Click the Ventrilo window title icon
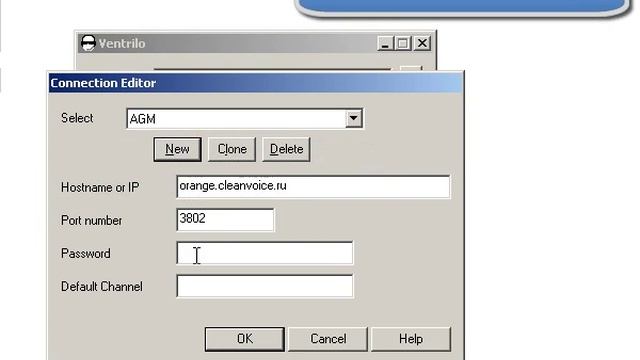Screen dimensions: 640x360 coord(88,43)
